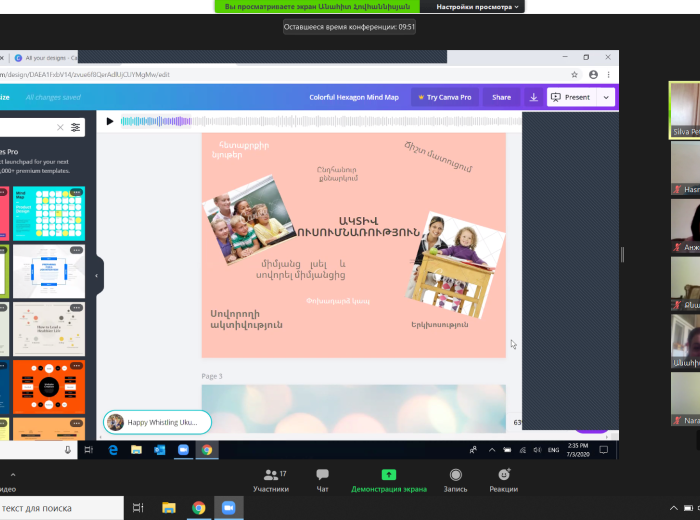The width and height of the screenshot is (700, 520).
Task: Click Демонстрация экрана share screen button
Action: (389, 481)
